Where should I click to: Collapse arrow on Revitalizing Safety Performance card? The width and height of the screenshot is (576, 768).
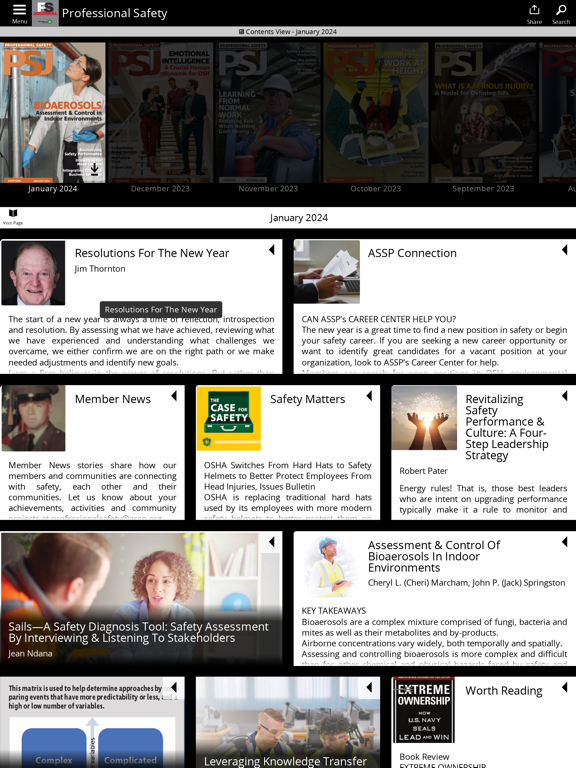tap(565, 396)
